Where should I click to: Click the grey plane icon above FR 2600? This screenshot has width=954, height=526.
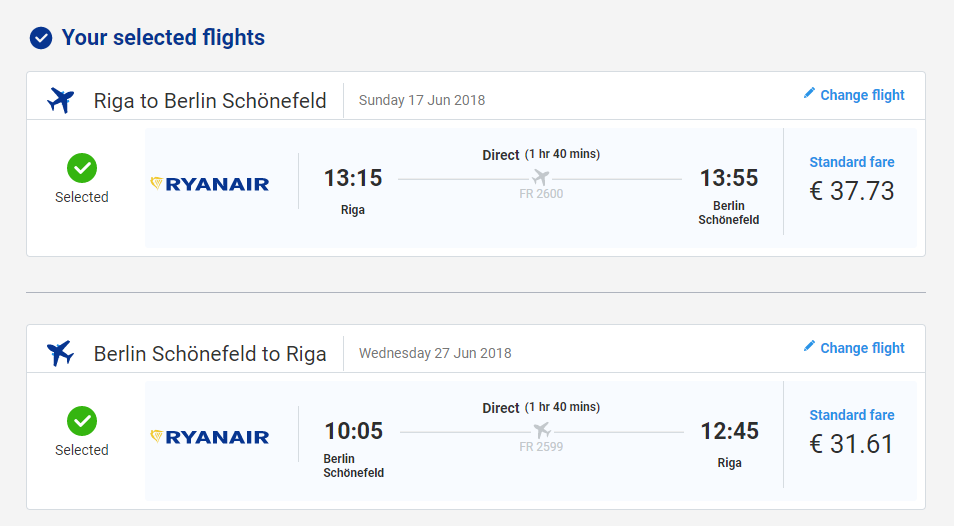(x=540, y=178)
